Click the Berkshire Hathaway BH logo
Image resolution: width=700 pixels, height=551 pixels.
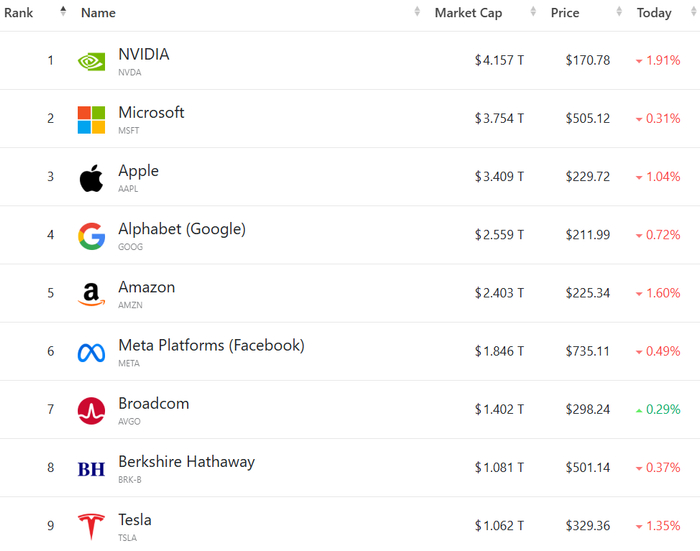[91, 469]
